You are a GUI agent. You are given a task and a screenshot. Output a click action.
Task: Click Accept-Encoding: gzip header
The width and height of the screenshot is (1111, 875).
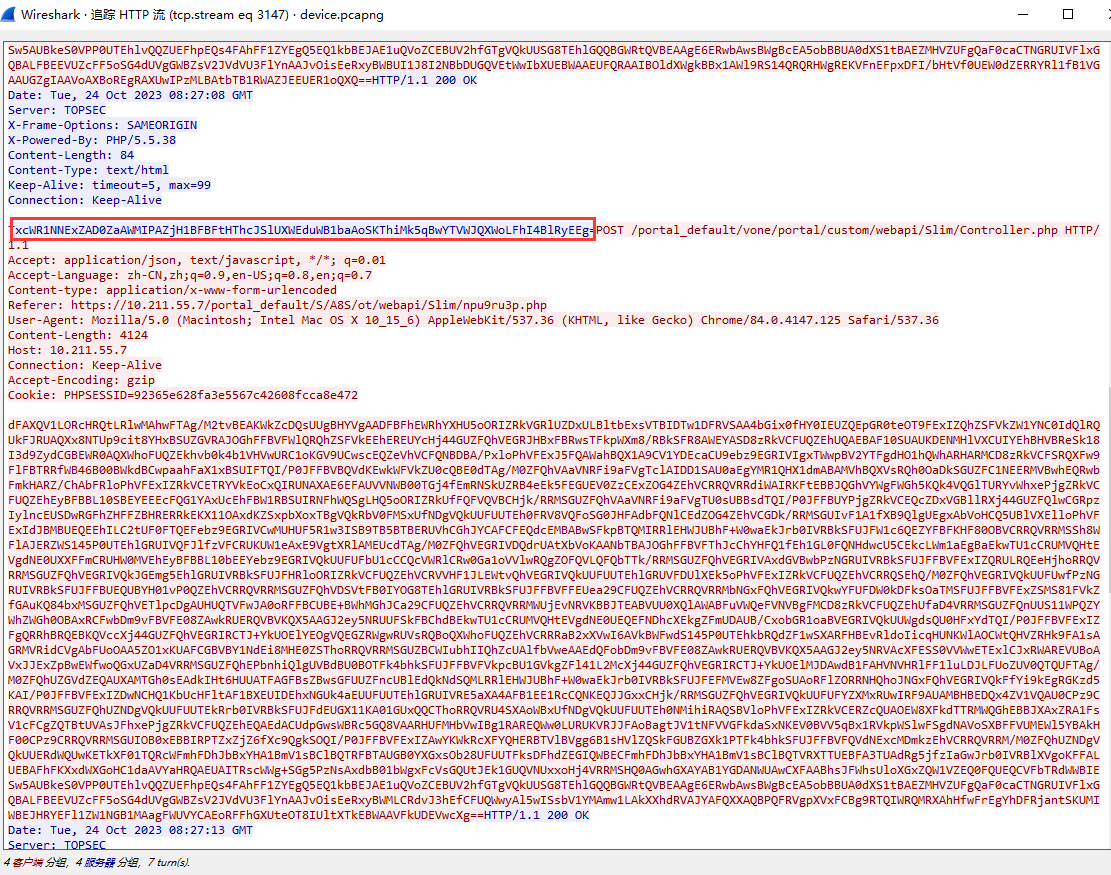(81, 380)
